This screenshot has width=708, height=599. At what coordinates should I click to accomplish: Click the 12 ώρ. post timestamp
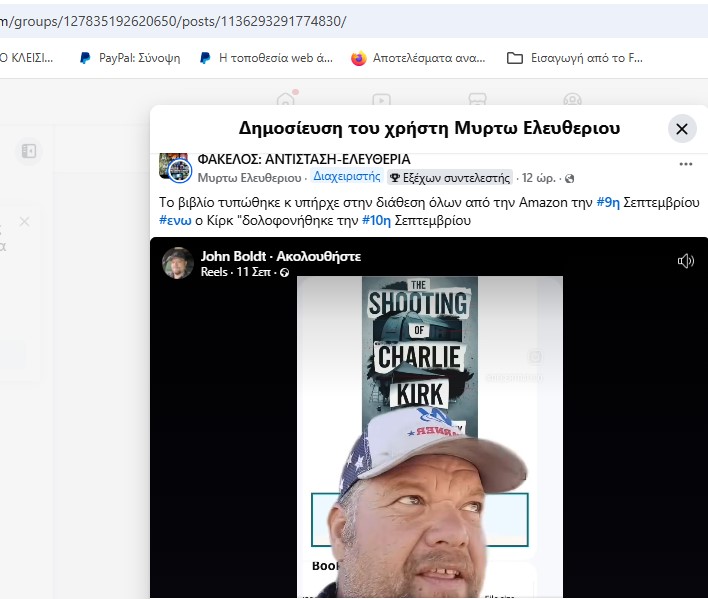[539, 178]
